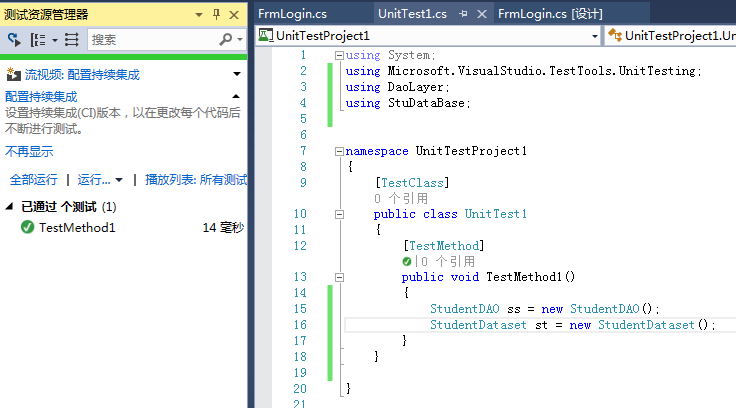Click the run tests after build icon

pyautogui.click(x=14, y=40)
